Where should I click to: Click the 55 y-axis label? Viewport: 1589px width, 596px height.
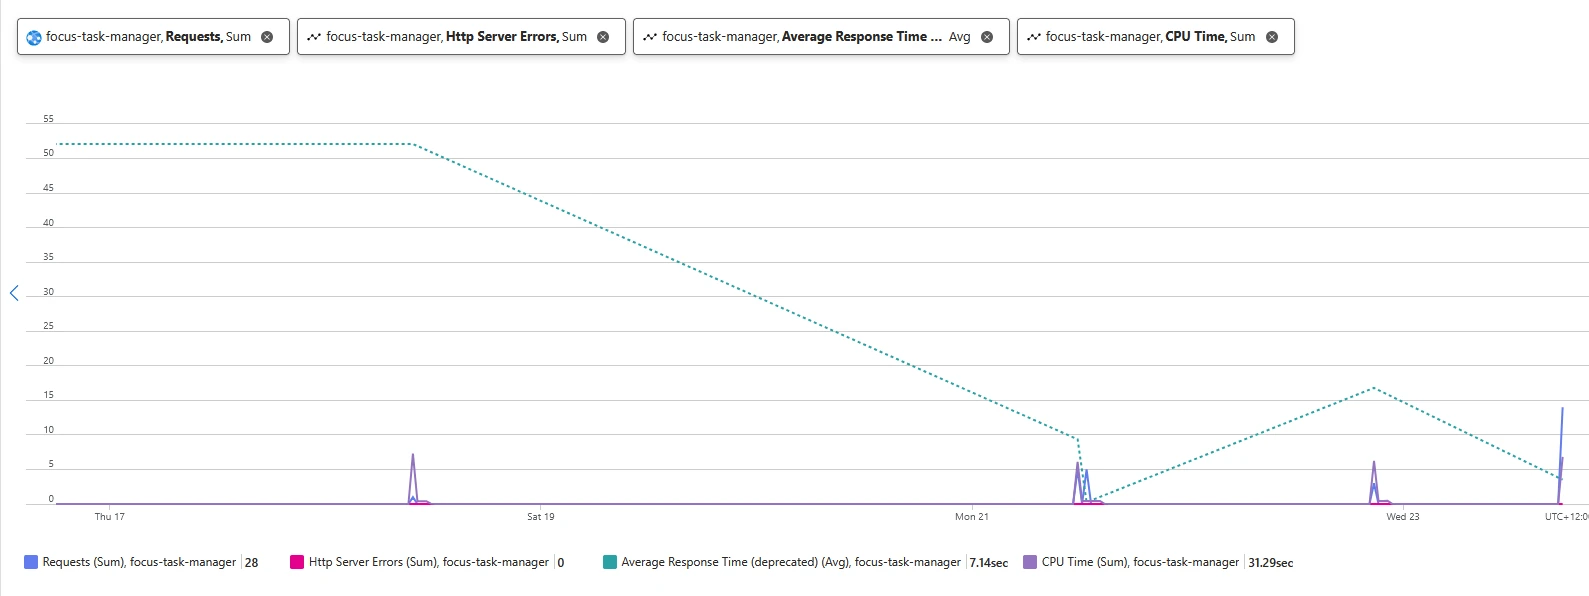[48, 119]
